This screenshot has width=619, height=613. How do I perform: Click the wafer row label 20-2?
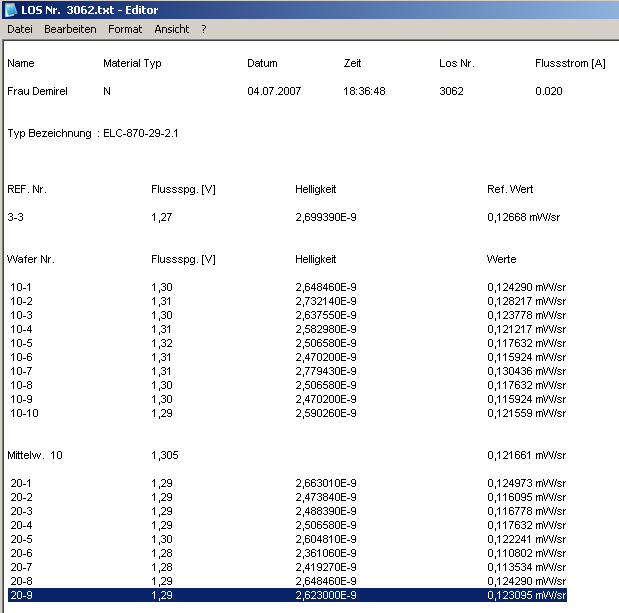click(x=21, y=497)
